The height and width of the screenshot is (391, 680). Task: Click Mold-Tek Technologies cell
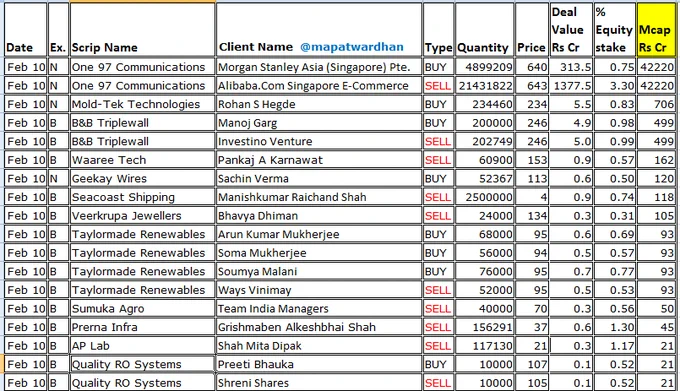coord(142,104)
